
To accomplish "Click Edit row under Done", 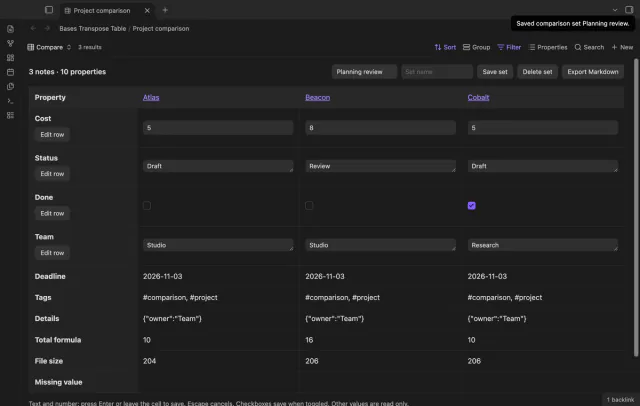I will point(52,213).
